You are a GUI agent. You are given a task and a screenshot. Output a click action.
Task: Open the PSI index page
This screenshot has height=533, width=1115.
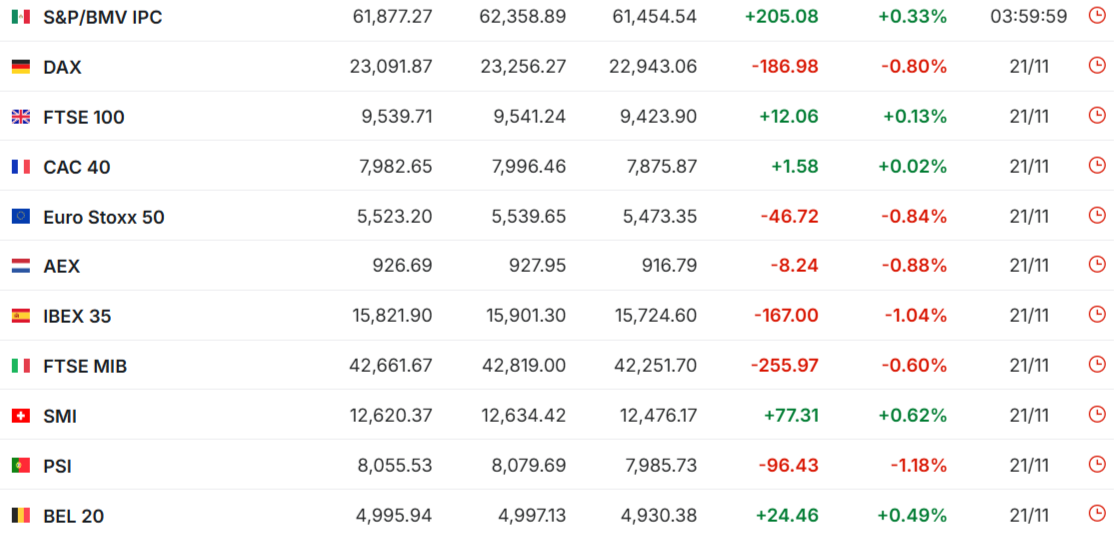click(x=57, y=466)
